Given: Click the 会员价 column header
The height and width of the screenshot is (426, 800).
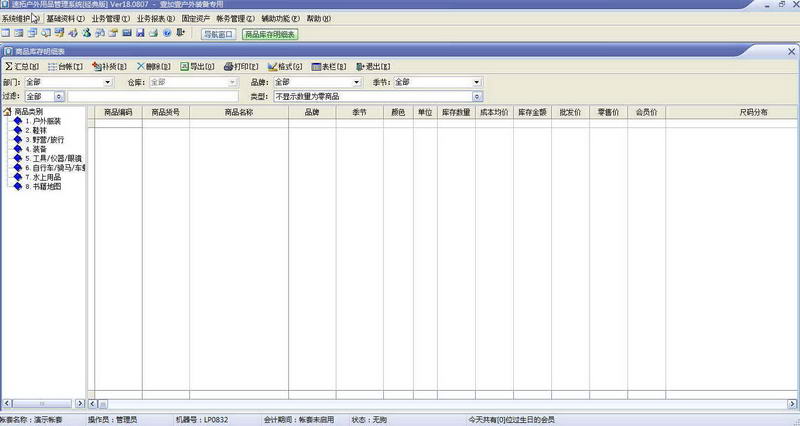Looking at the screenshot, I should click(646, 112).
